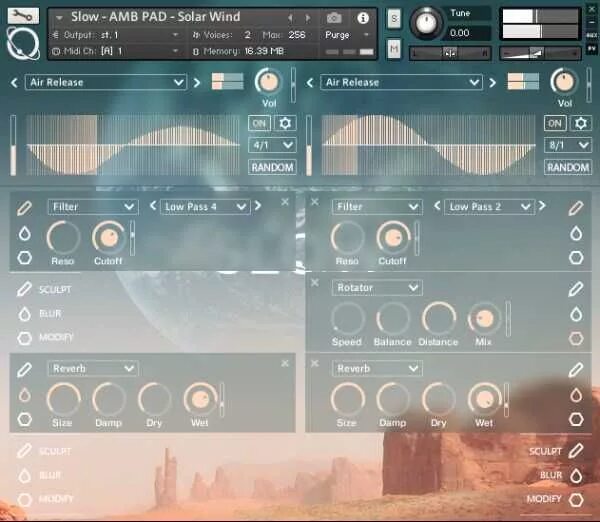Open the 4/1 rate dropdown
This screenshot has height=522, width=600.
pyautogui.click(x=272, y=145)
